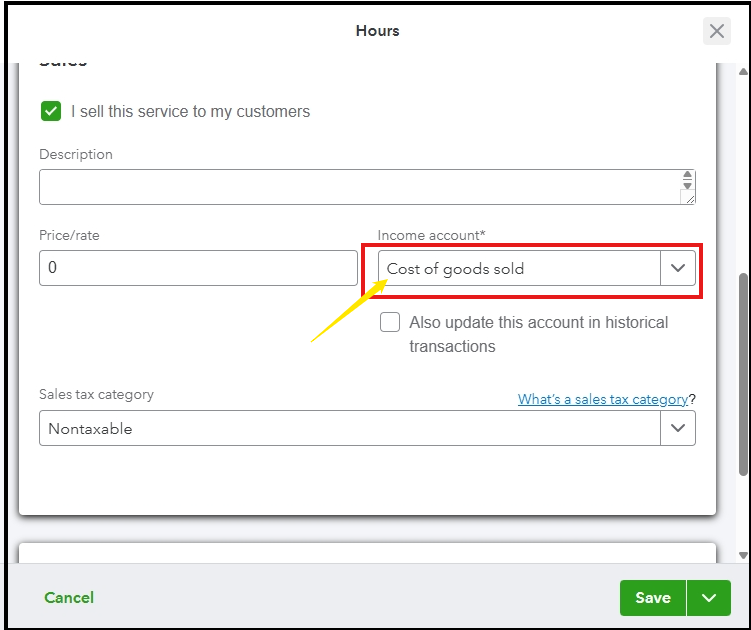751x630 pixels.
Task: Click the 'Cost of goods sold' account field
Action: pyautogui.click(x=519, y=268)
